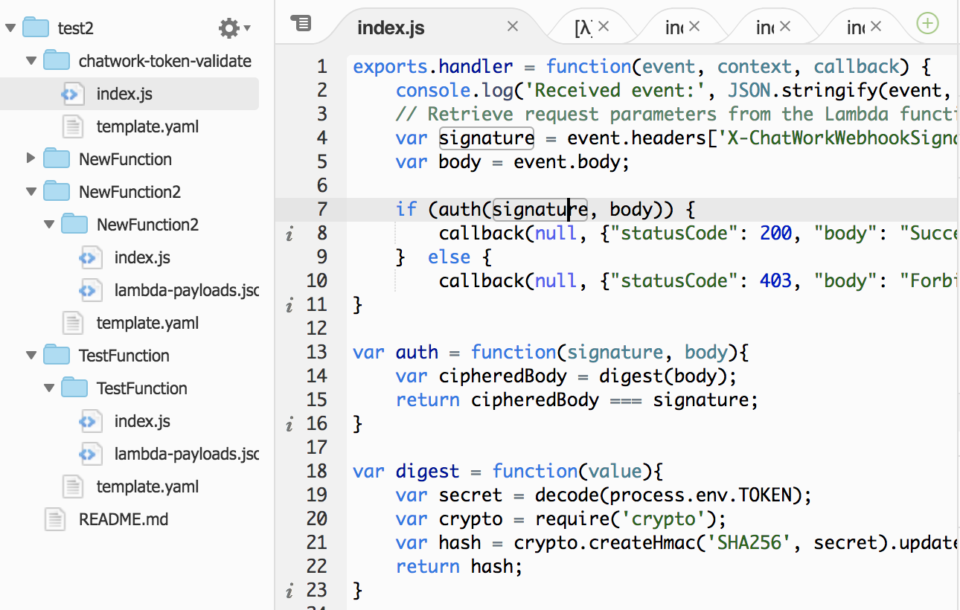Create a new tab with the plus icon

[926, 25]
